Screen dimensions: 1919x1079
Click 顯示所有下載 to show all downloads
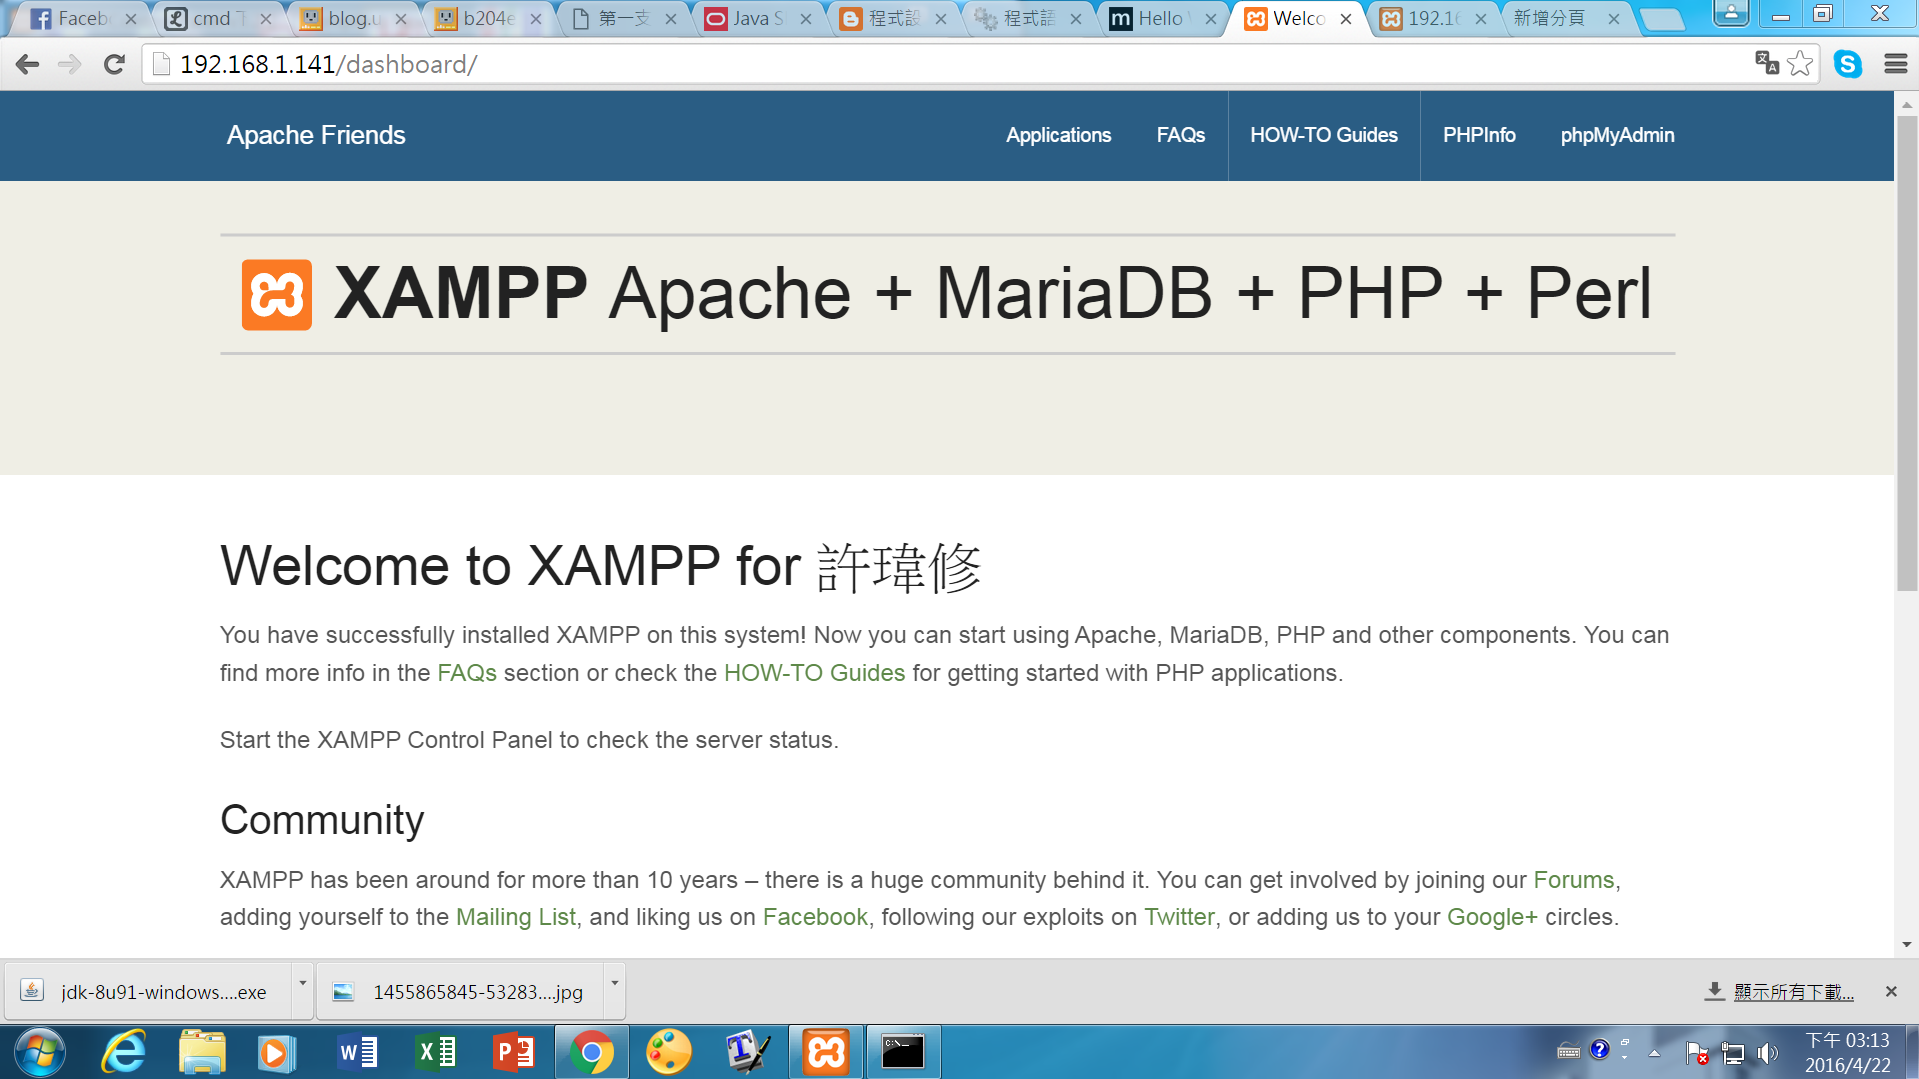[x=1792, y=992]
